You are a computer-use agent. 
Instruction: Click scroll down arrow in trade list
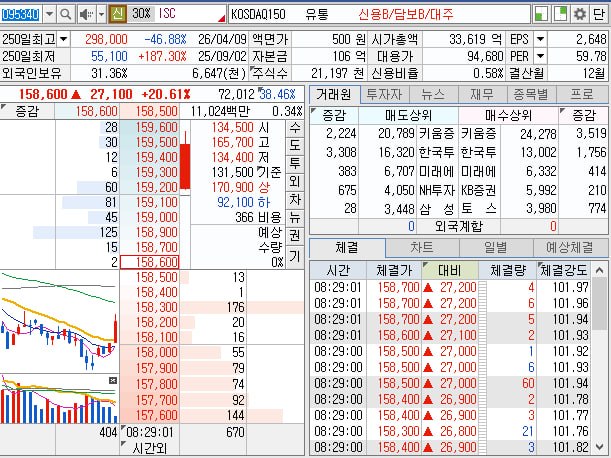(599, 447)
